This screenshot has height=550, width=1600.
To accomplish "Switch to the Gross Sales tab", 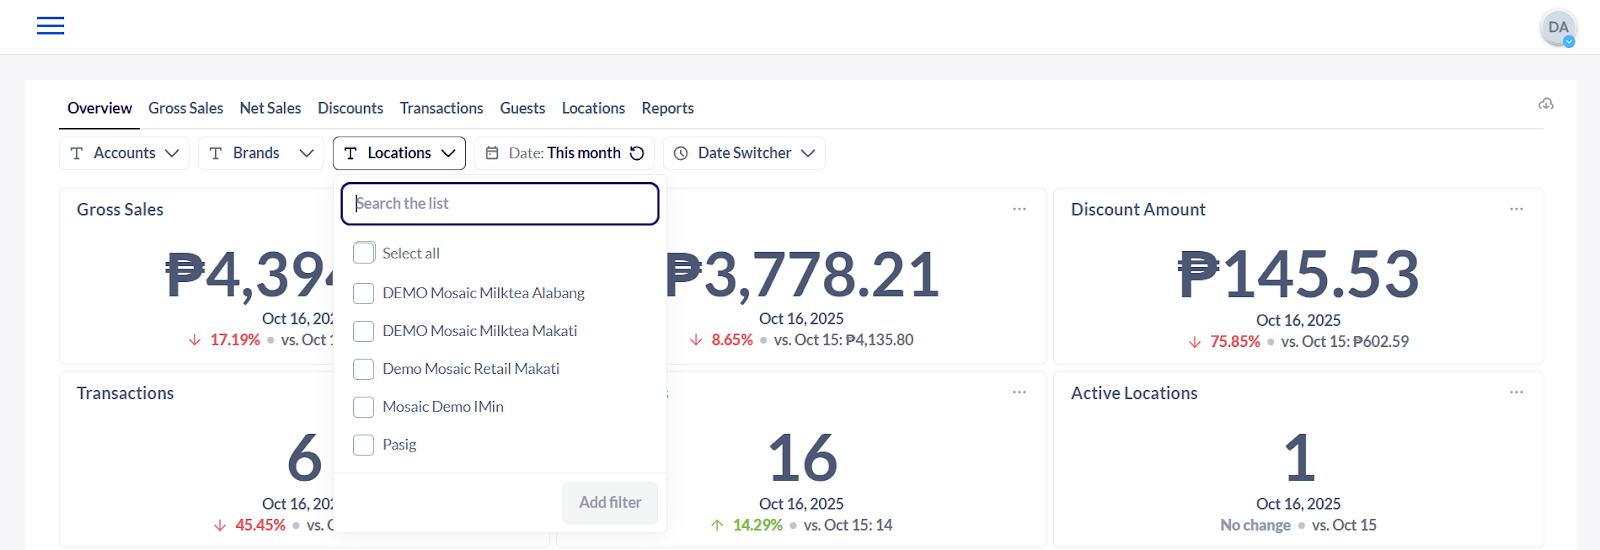I will [x=186, y=108].
